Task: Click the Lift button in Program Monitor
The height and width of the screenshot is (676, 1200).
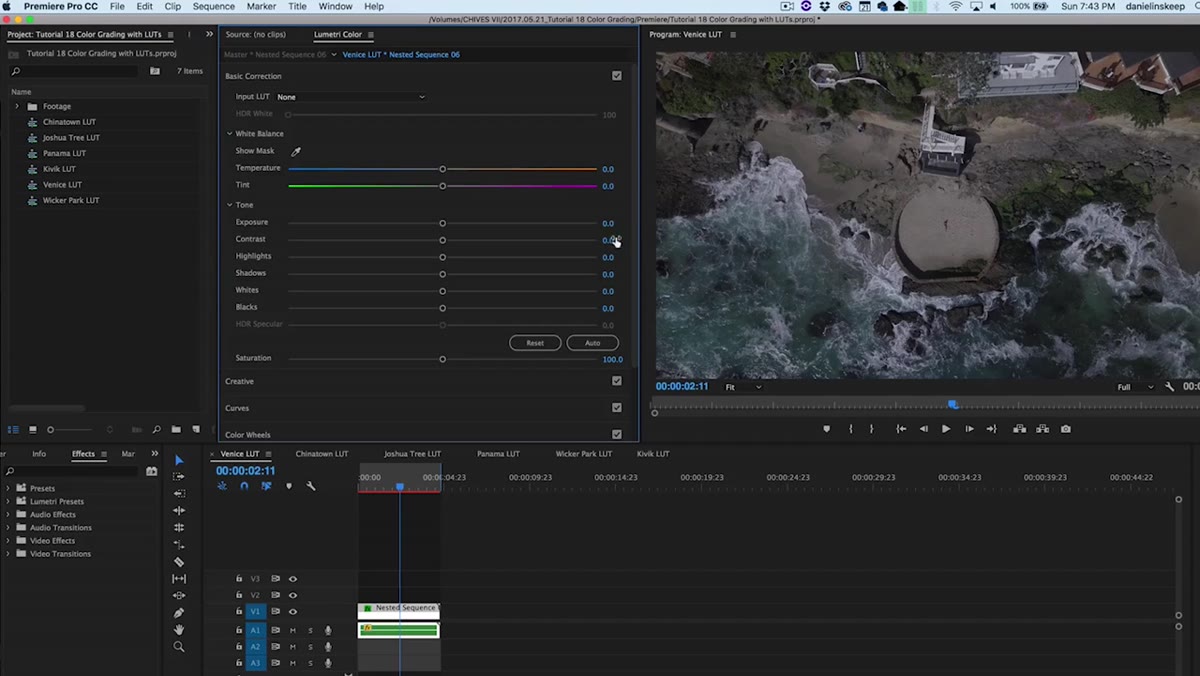Action: [1019, 429]
